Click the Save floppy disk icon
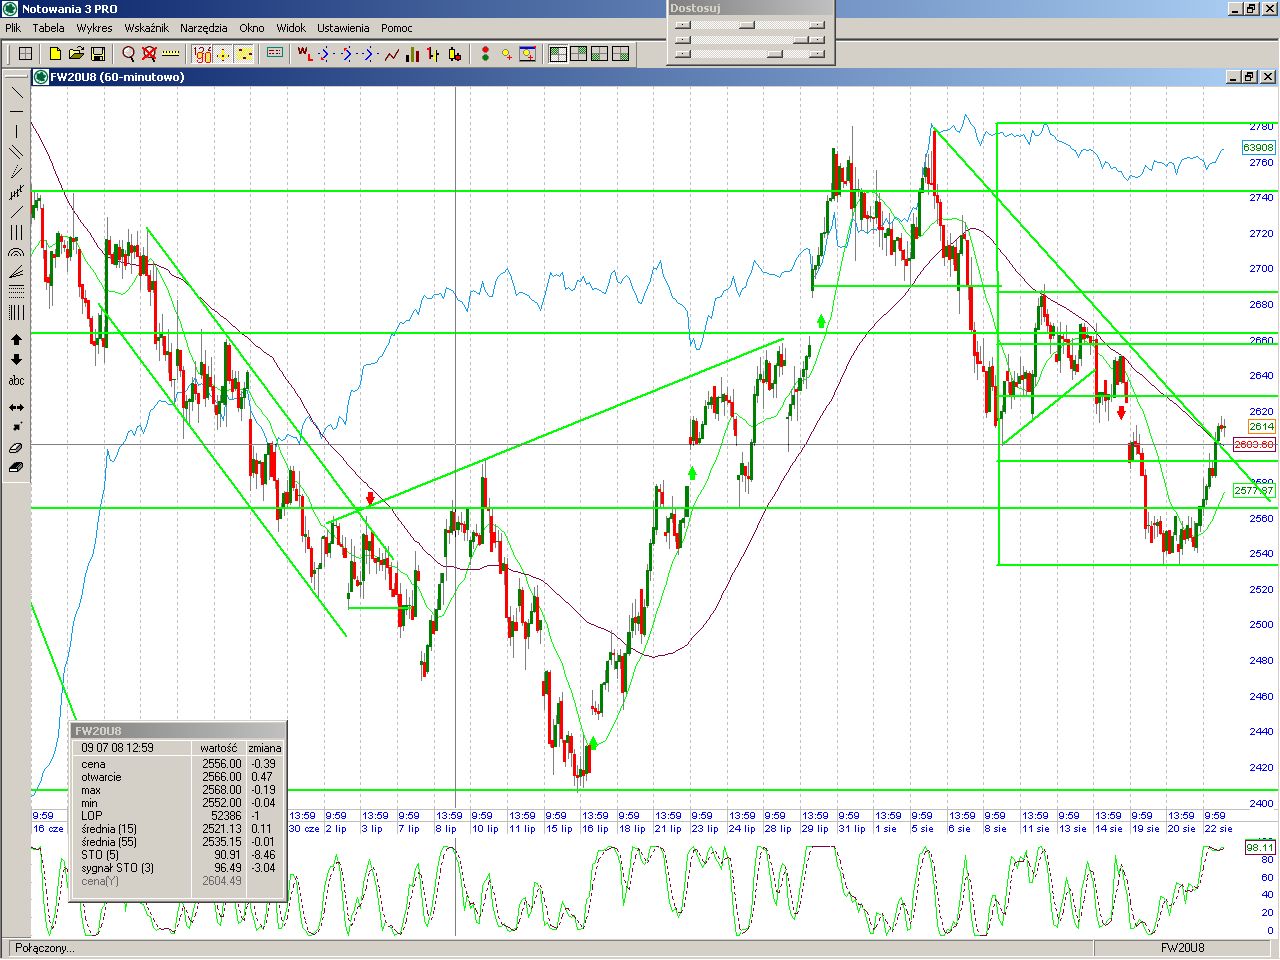The image size is (1280, 960). pos(98,54)
